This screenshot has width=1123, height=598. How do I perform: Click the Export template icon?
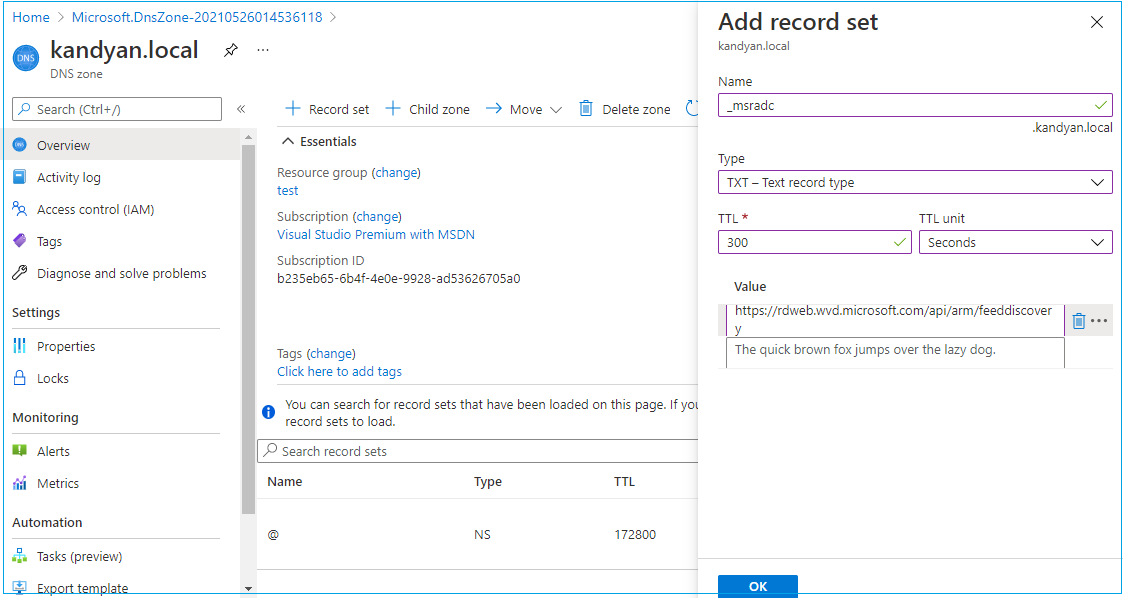(20, 588)
